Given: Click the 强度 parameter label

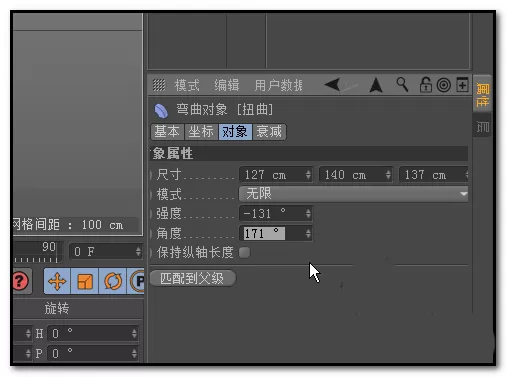Looking at the screenshot, I should pyautogui.click(x=169, y=213).
